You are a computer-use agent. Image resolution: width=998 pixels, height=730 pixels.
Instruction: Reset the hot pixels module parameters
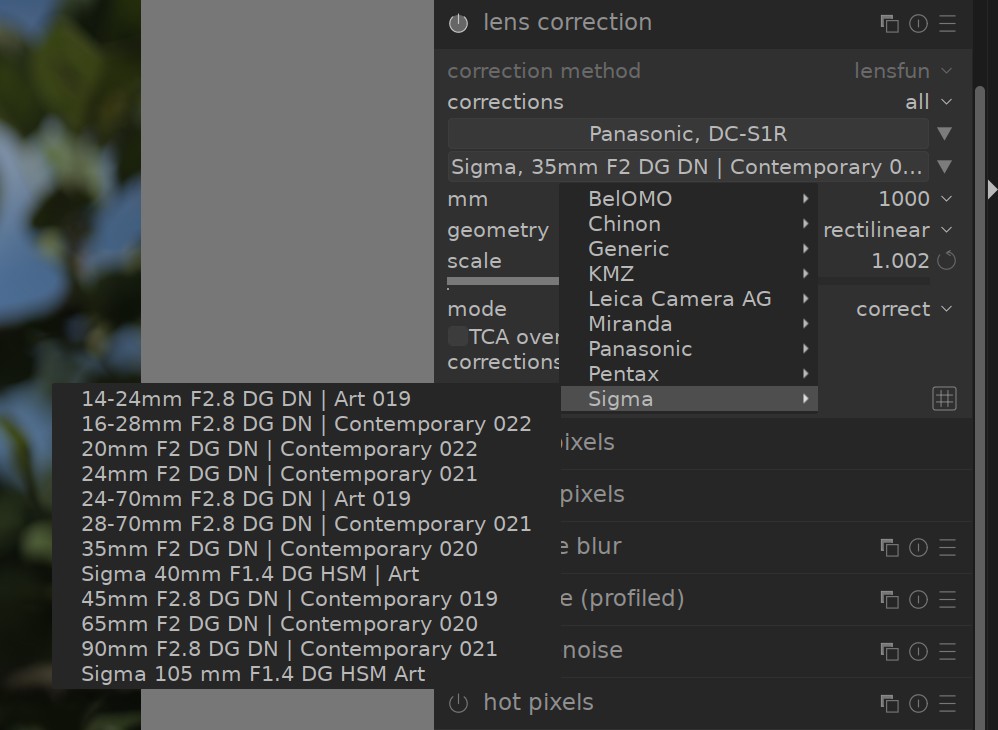918,703
